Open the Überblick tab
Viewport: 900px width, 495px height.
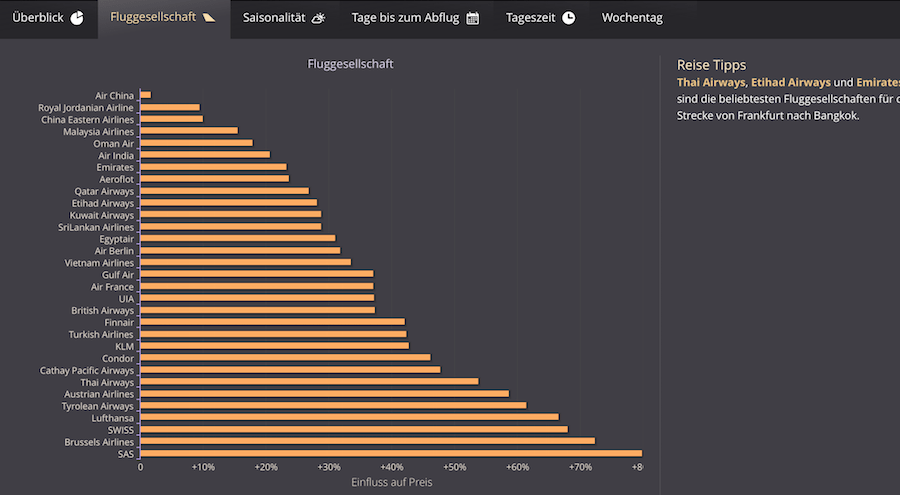click(48, 18)
